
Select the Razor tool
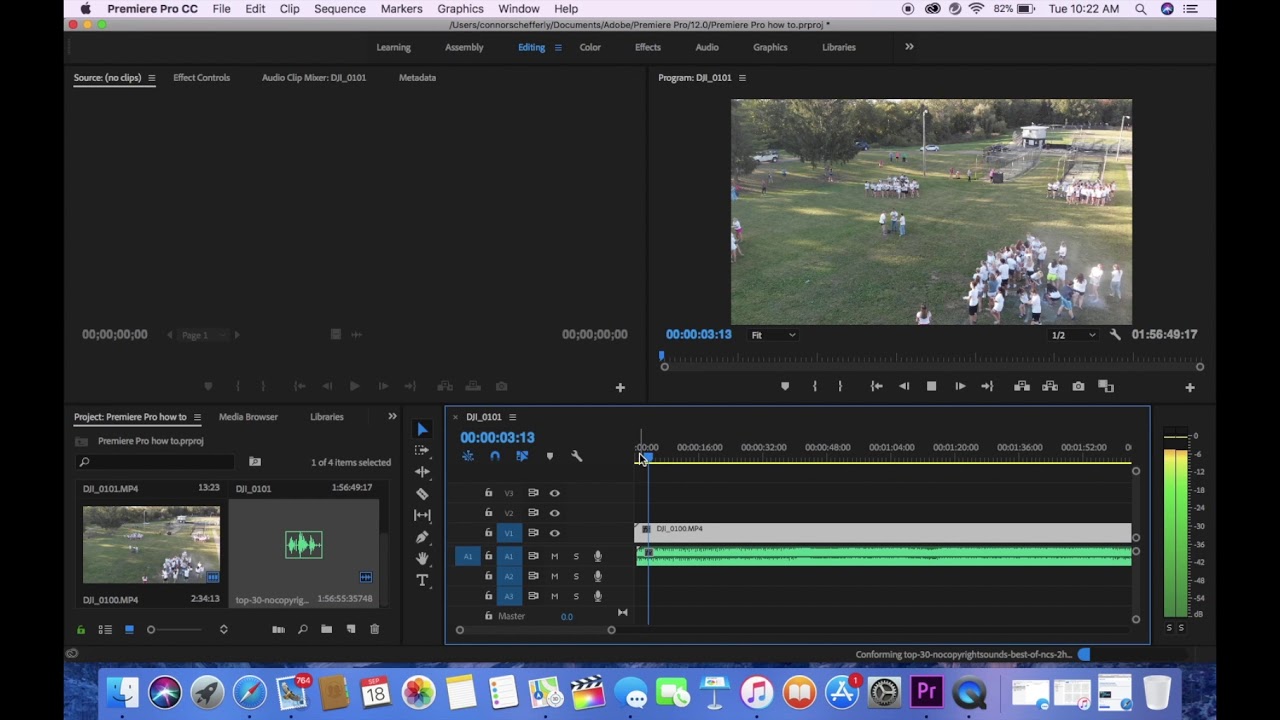point(422,493)
